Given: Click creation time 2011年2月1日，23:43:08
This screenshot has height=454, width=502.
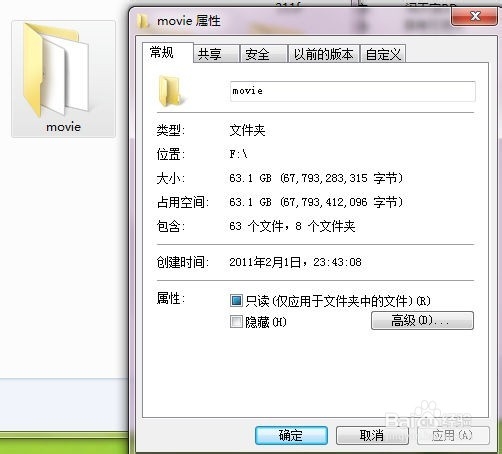Looking at the screenshot, I should (x=295, y=262).
